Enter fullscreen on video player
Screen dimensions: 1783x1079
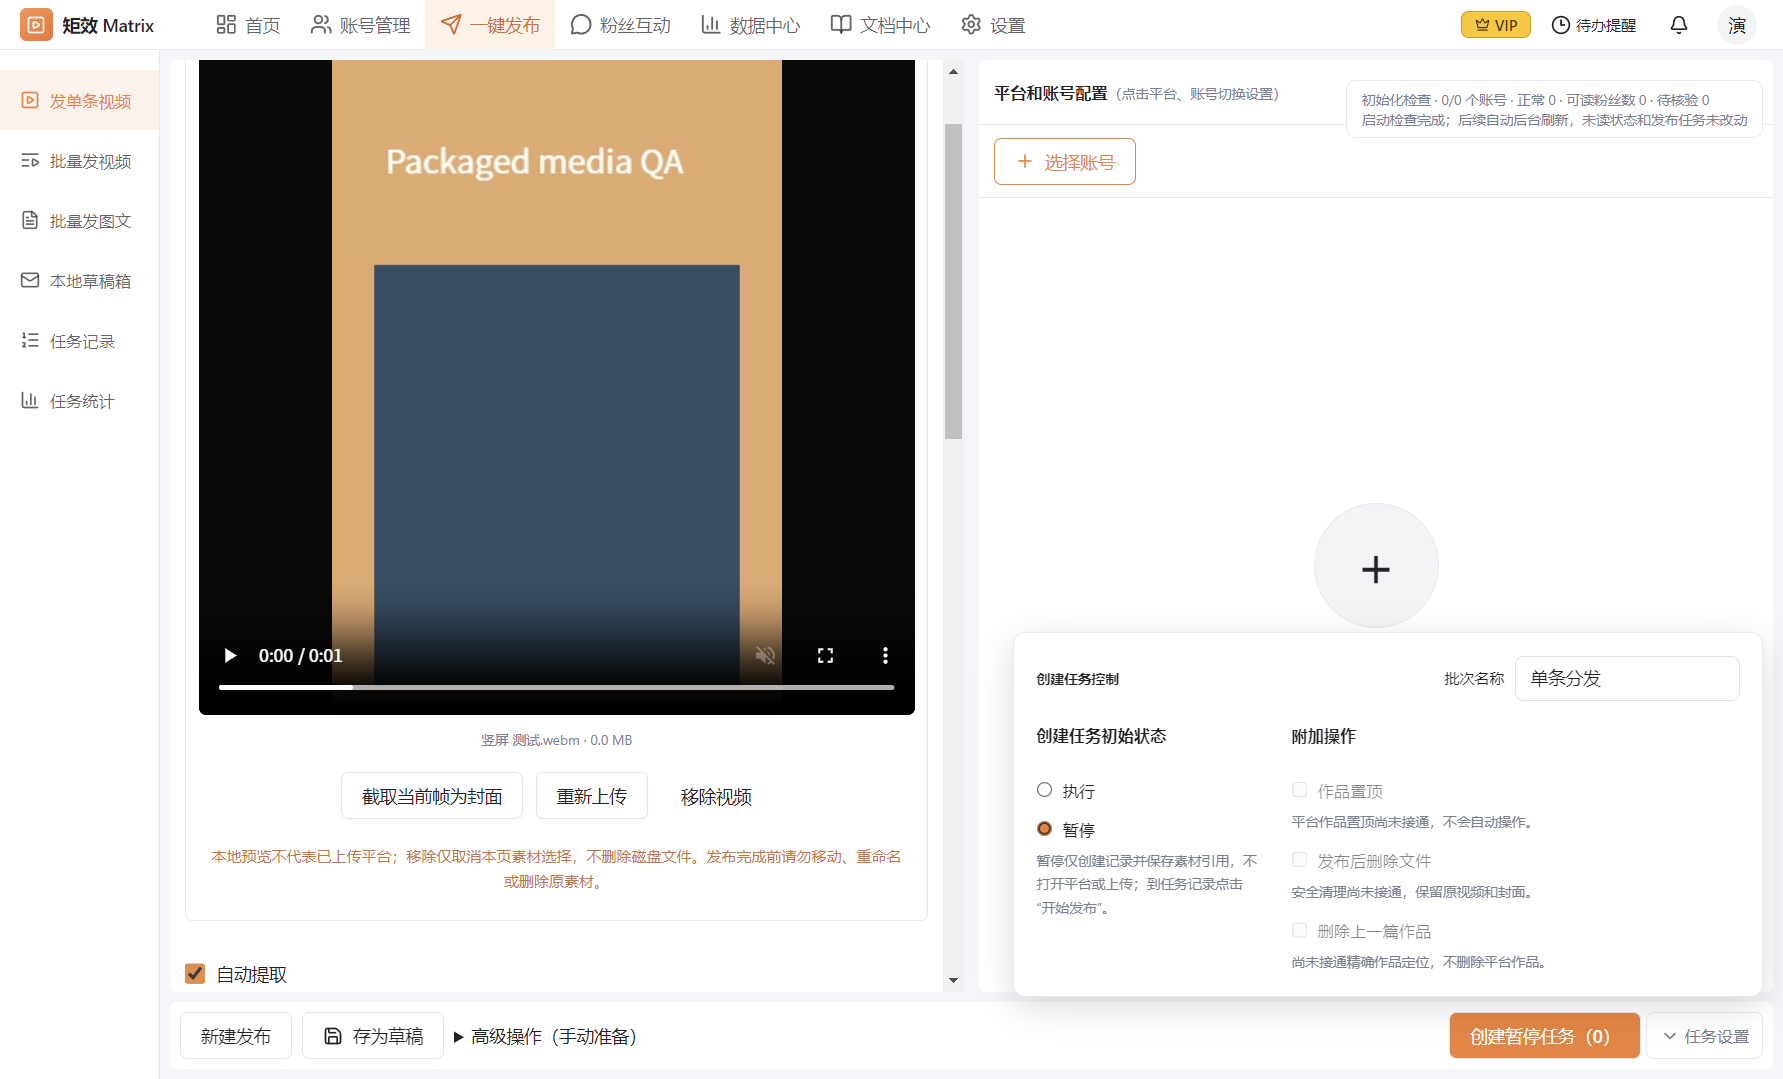(825, 655)
